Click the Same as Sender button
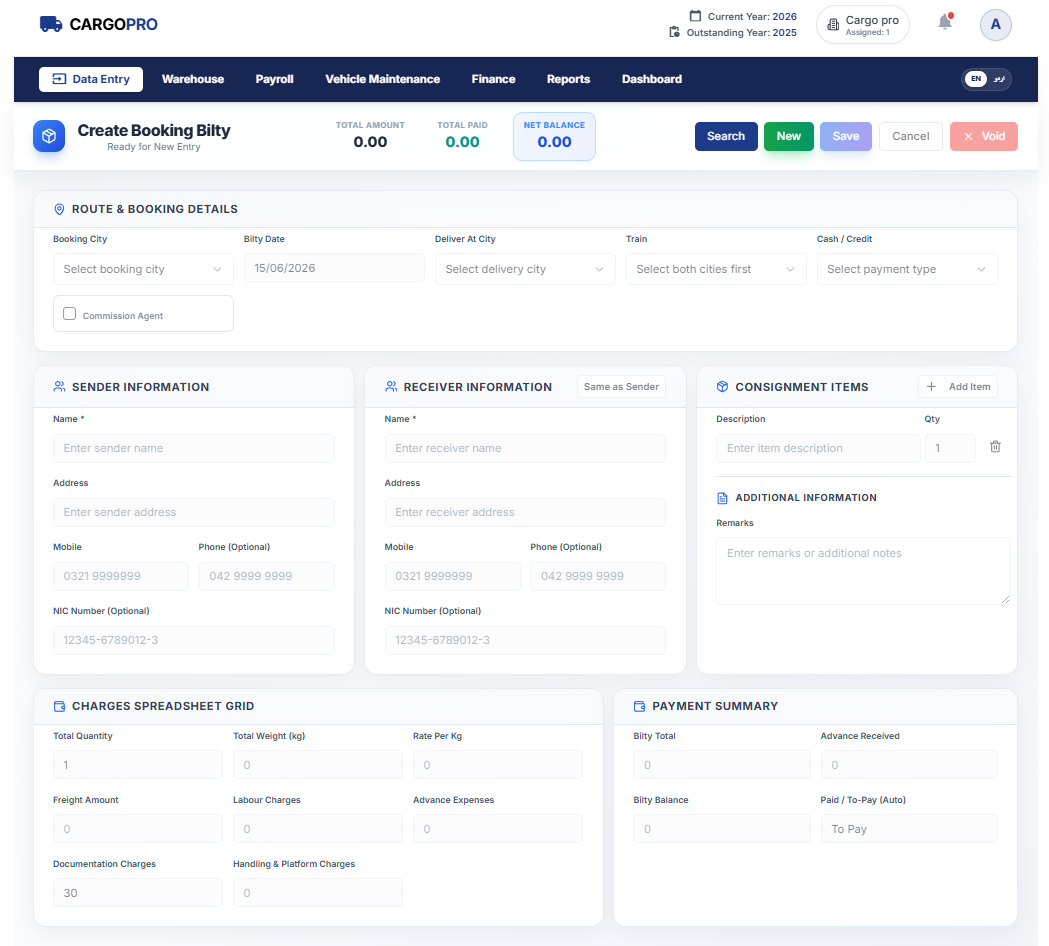 tap(621, 387)
